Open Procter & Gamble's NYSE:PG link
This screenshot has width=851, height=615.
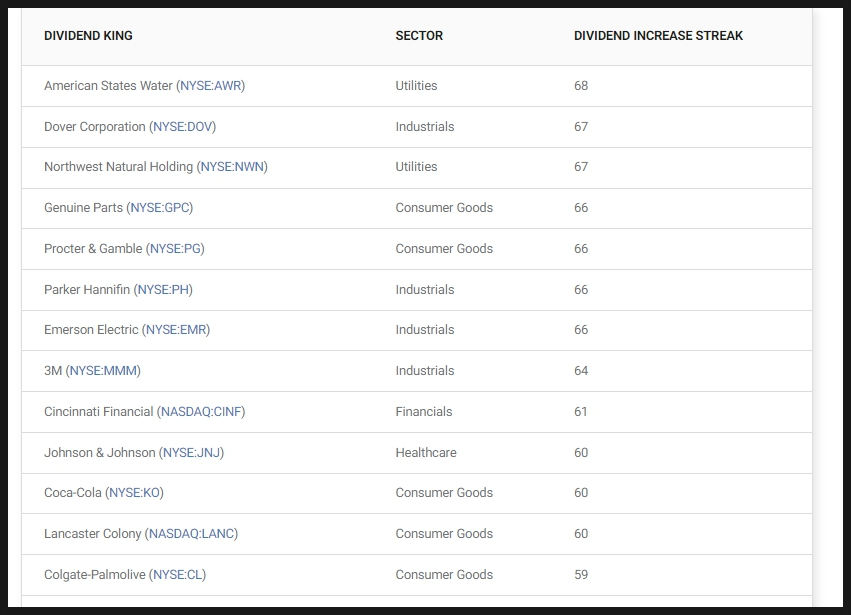[175, 249]
